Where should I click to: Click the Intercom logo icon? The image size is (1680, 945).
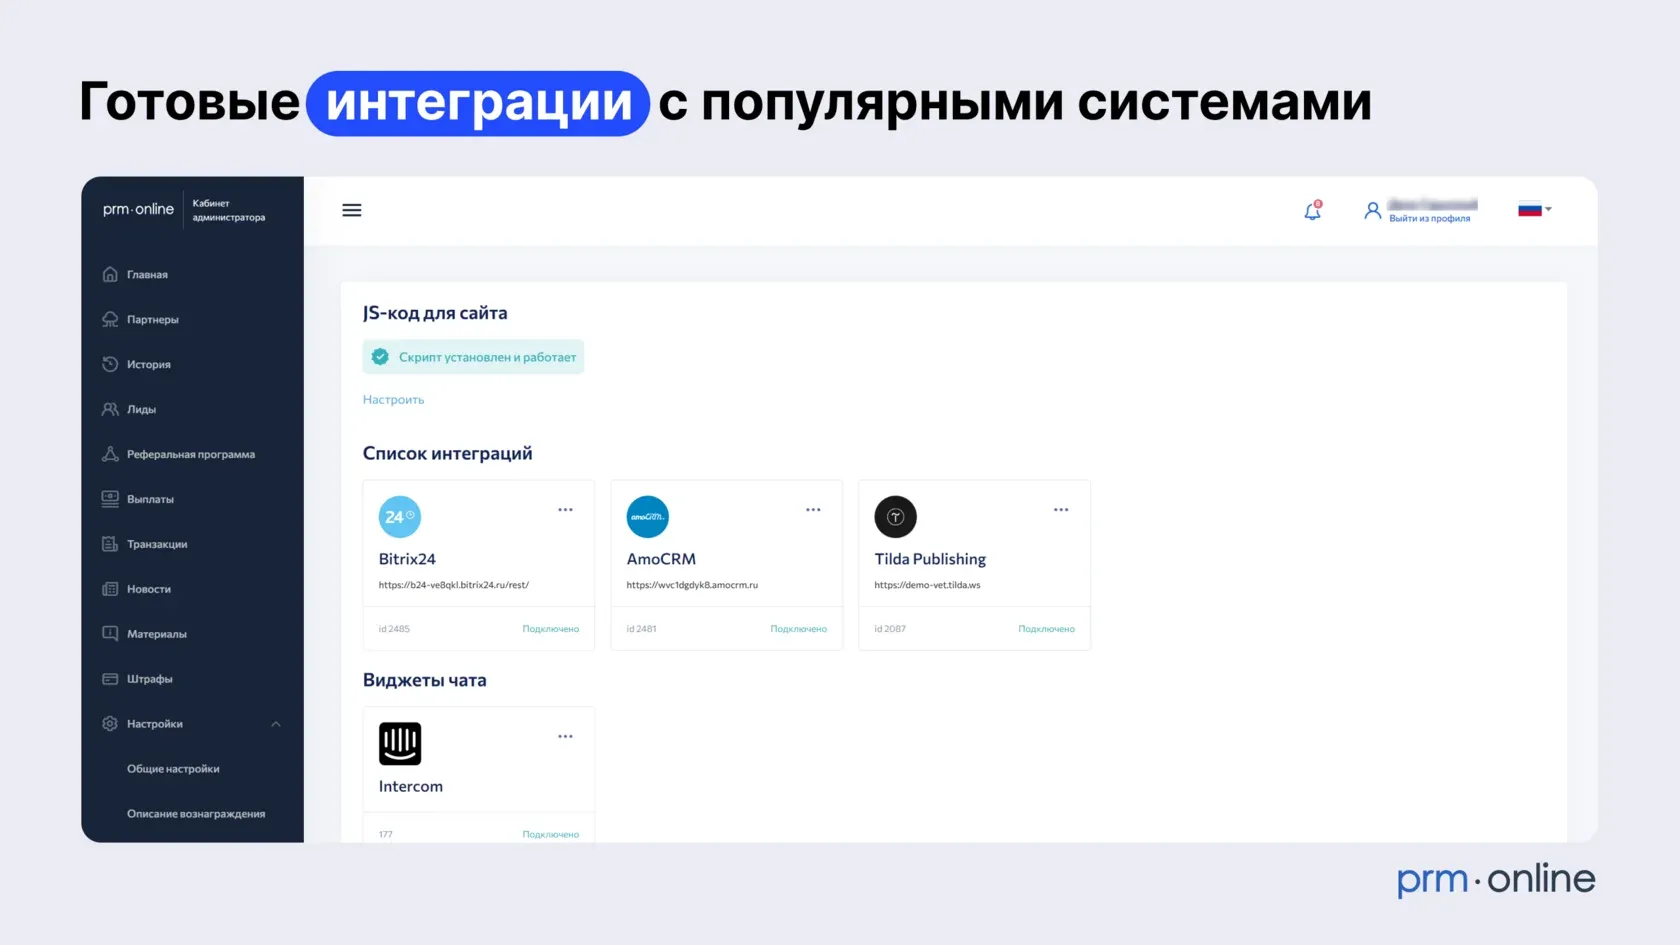point(399,744)
